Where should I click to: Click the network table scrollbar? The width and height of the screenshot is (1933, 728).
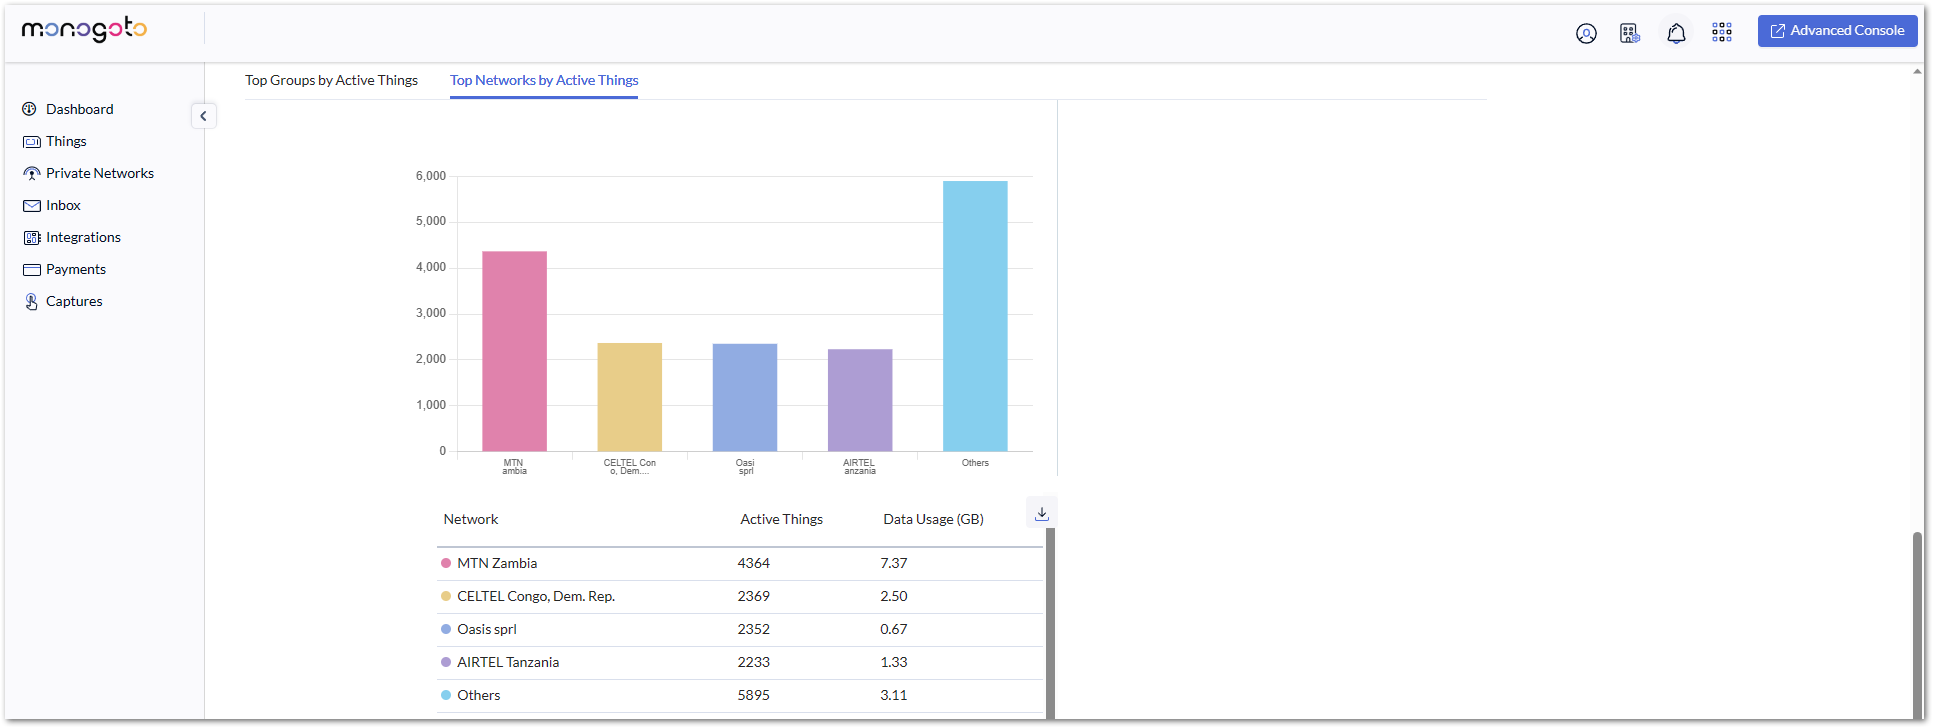pyautogui.click(x=1050, y=622)
